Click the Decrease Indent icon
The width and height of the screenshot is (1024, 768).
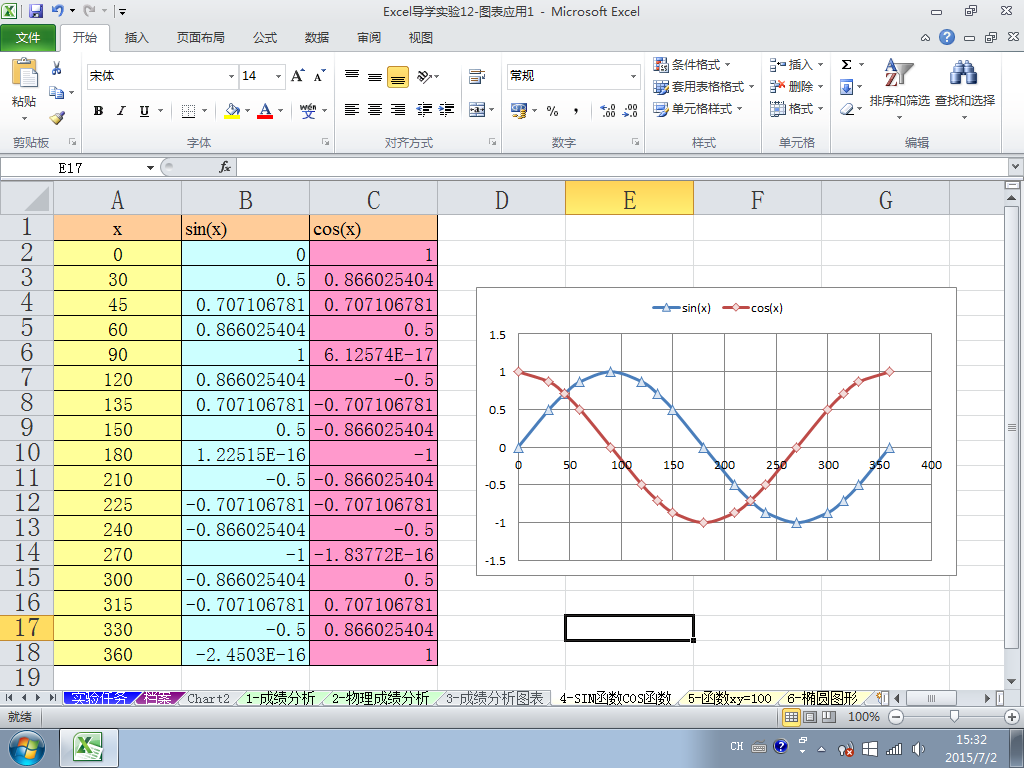(424, 110)
